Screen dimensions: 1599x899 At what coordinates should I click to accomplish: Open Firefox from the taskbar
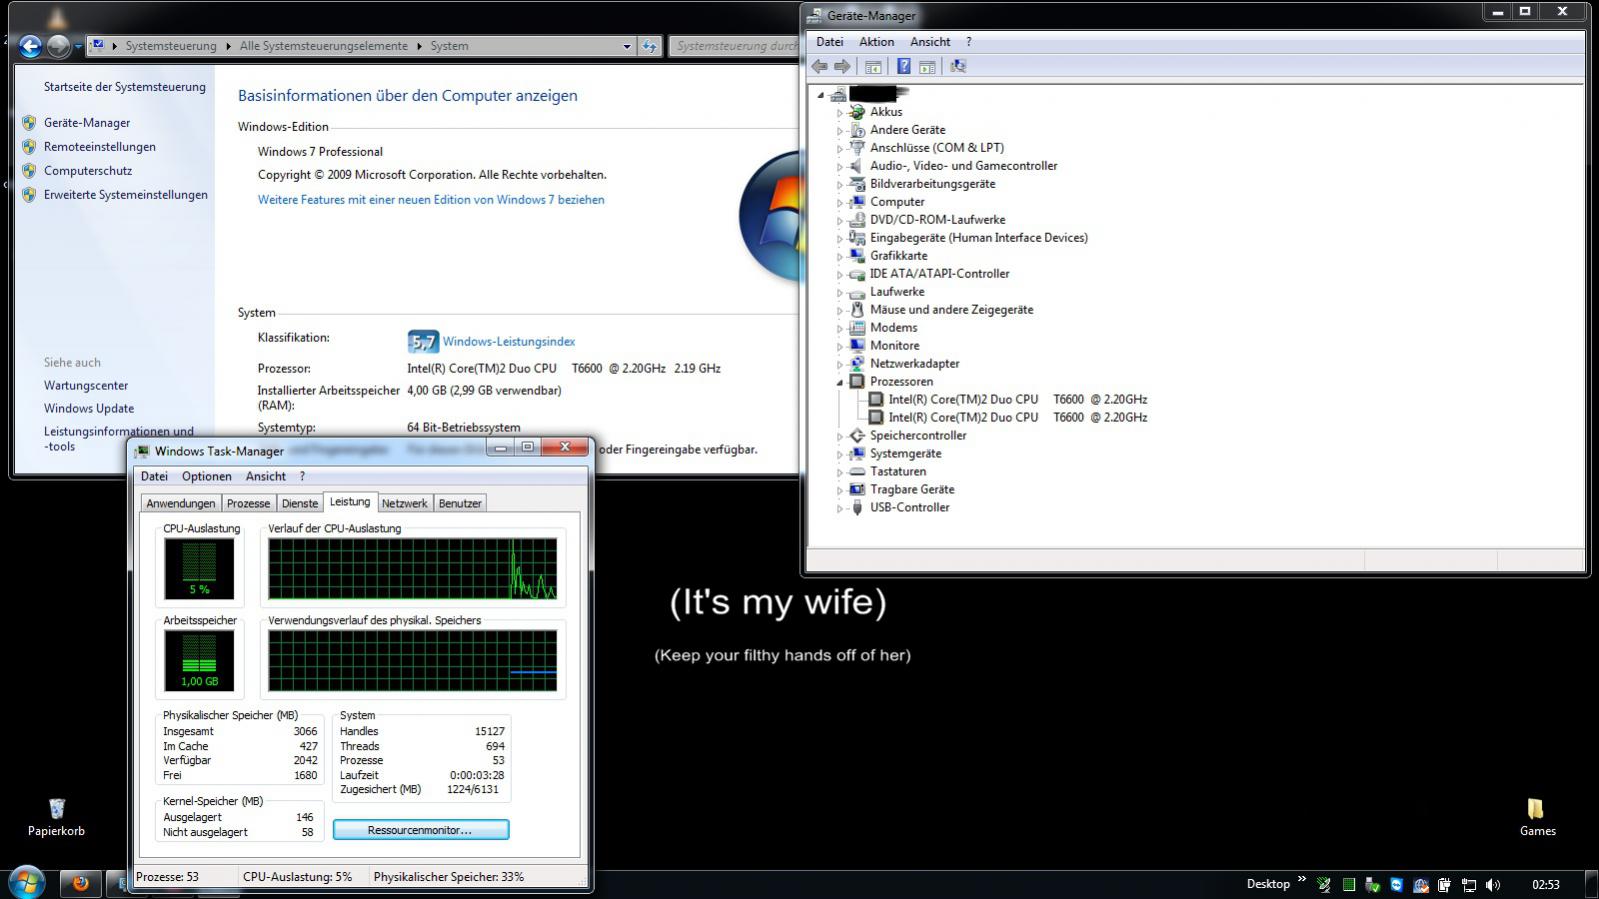(x=80, y=883)
